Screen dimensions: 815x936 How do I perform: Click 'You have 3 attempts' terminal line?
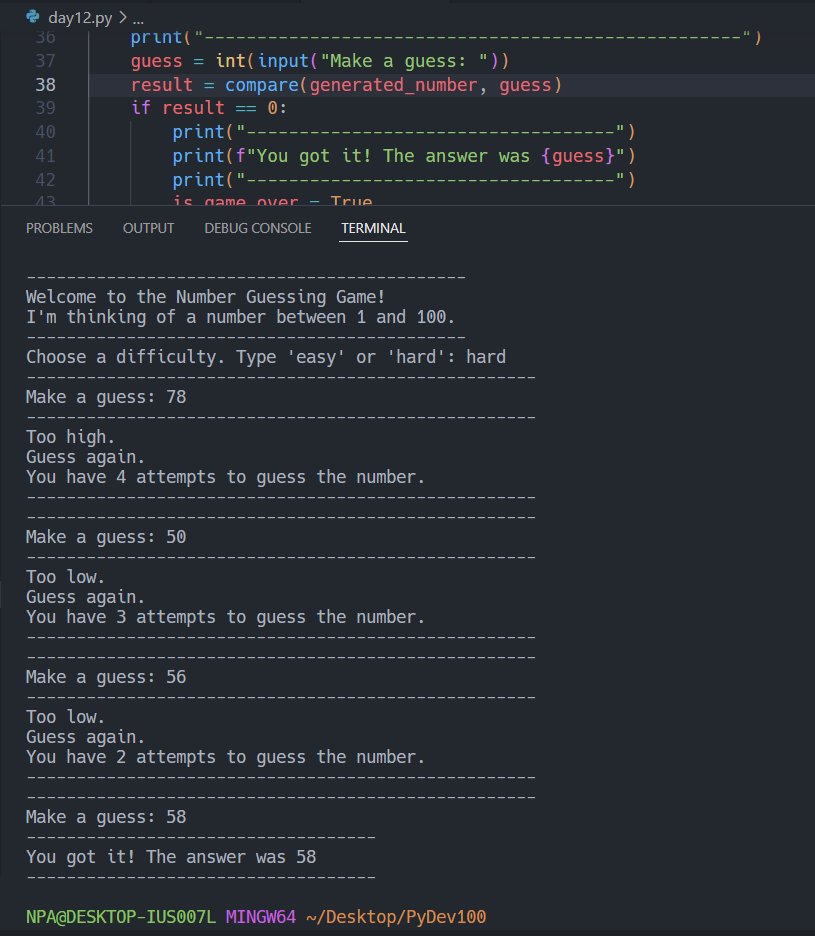(225, 617)
